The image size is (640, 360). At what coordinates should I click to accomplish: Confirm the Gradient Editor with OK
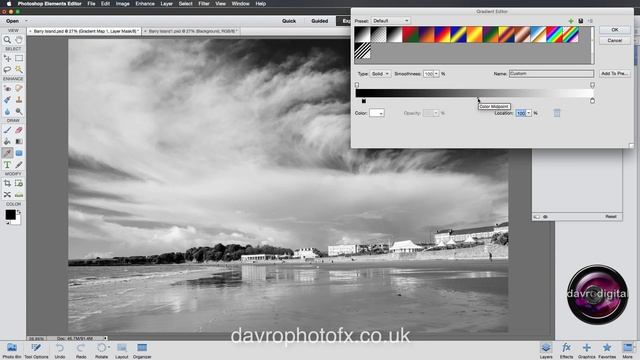click(x=615, y=30)
